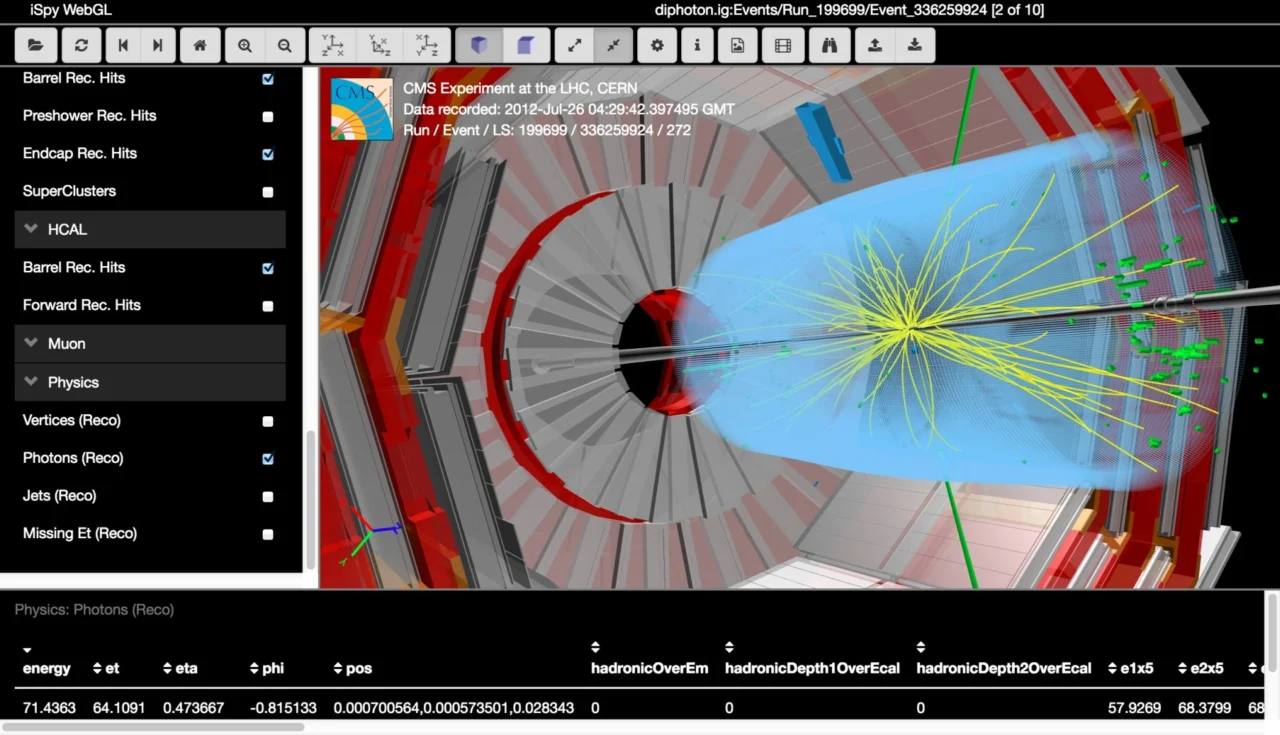Enable the Preshower Rec. Hits checkbox
This screenshot has width=1280, height=735.
(268, 117)
